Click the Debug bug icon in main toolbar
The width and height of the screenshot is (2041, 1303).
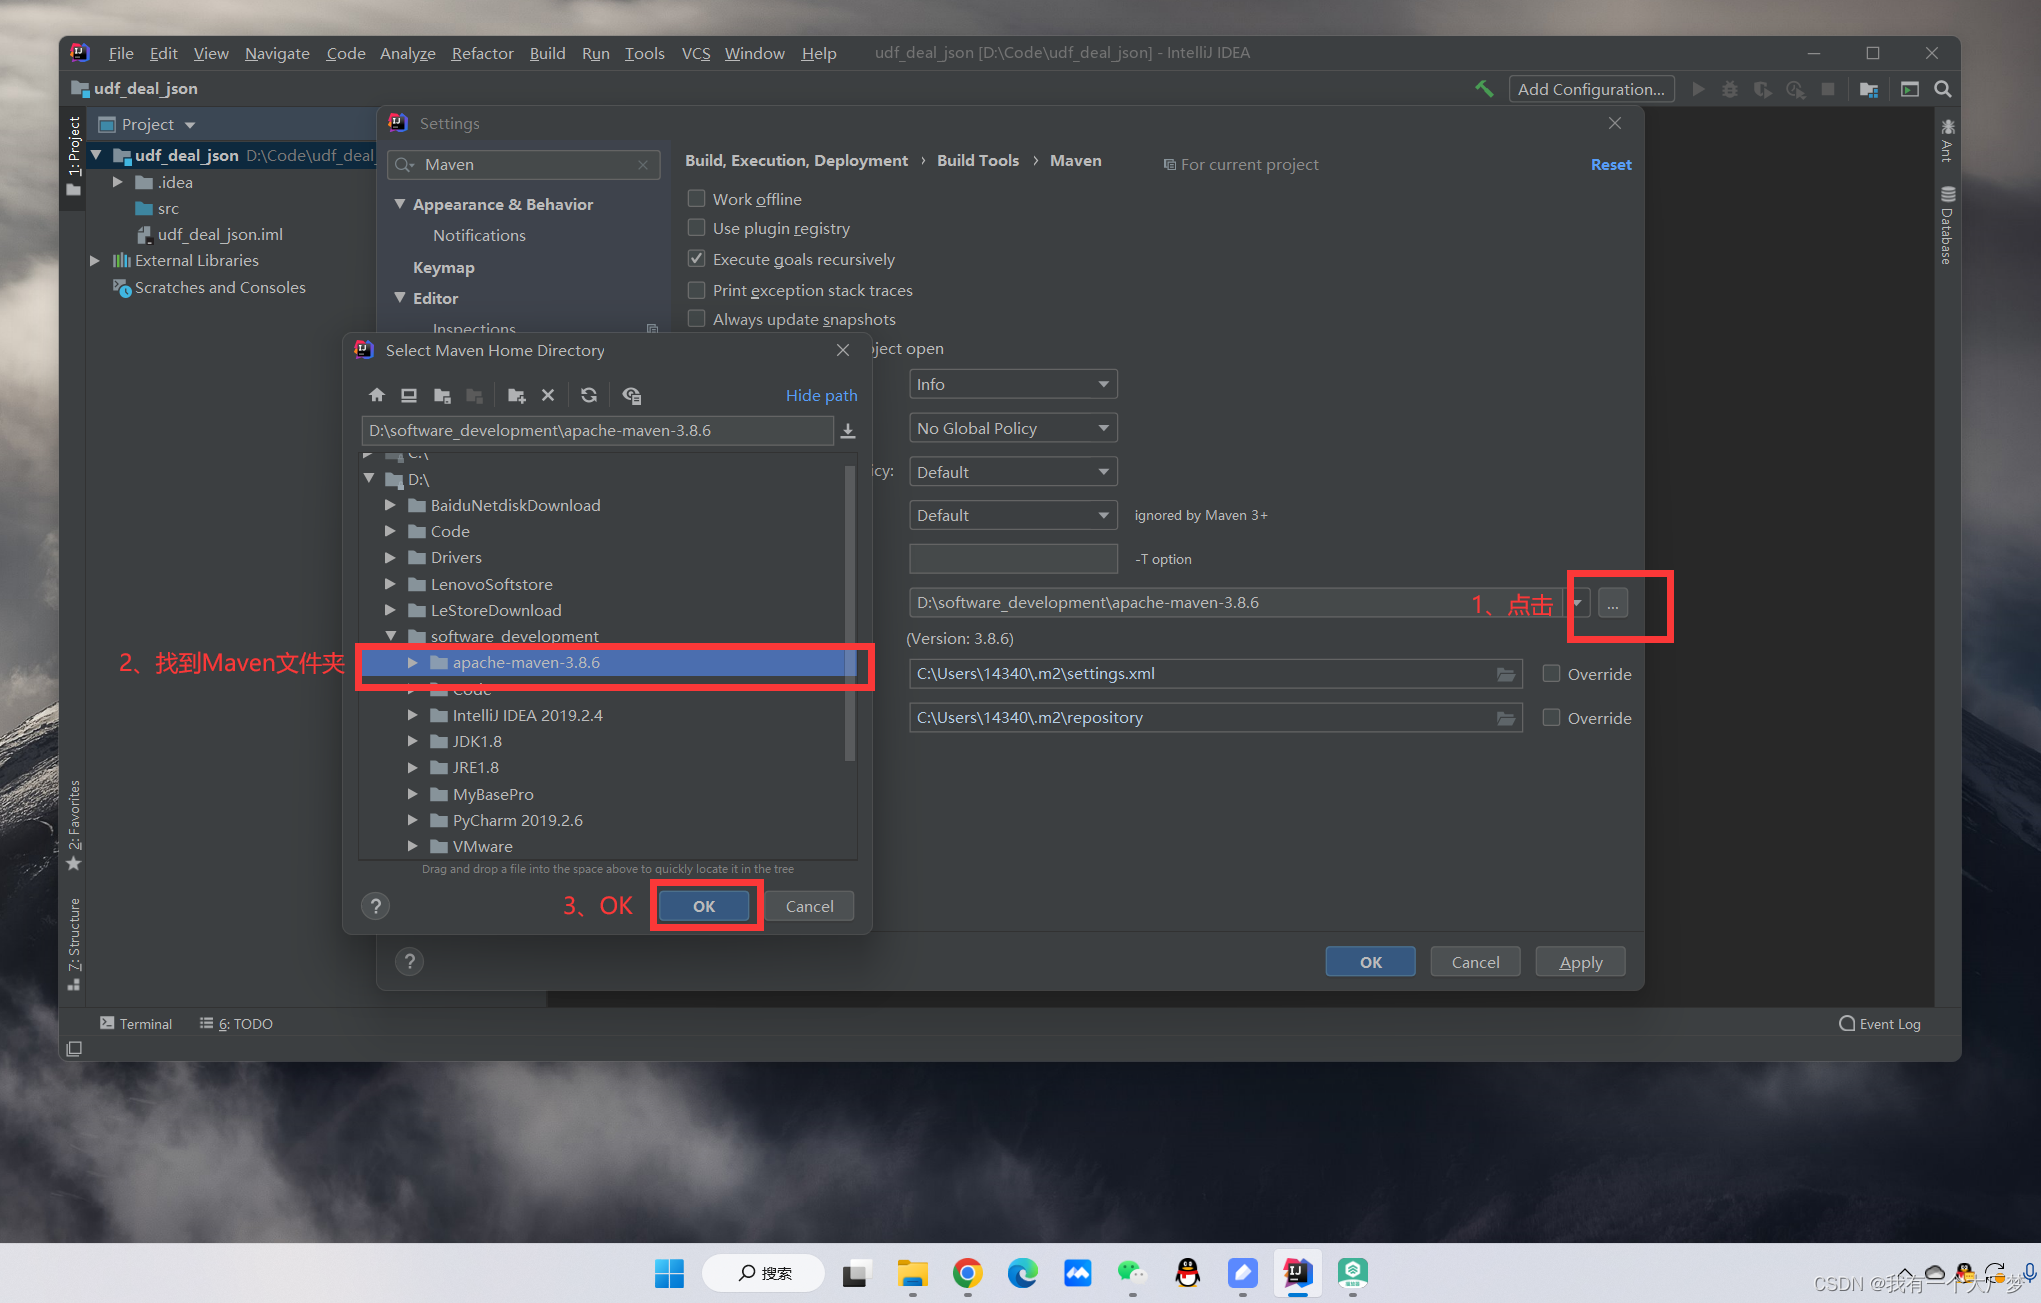pos(1730,89)
